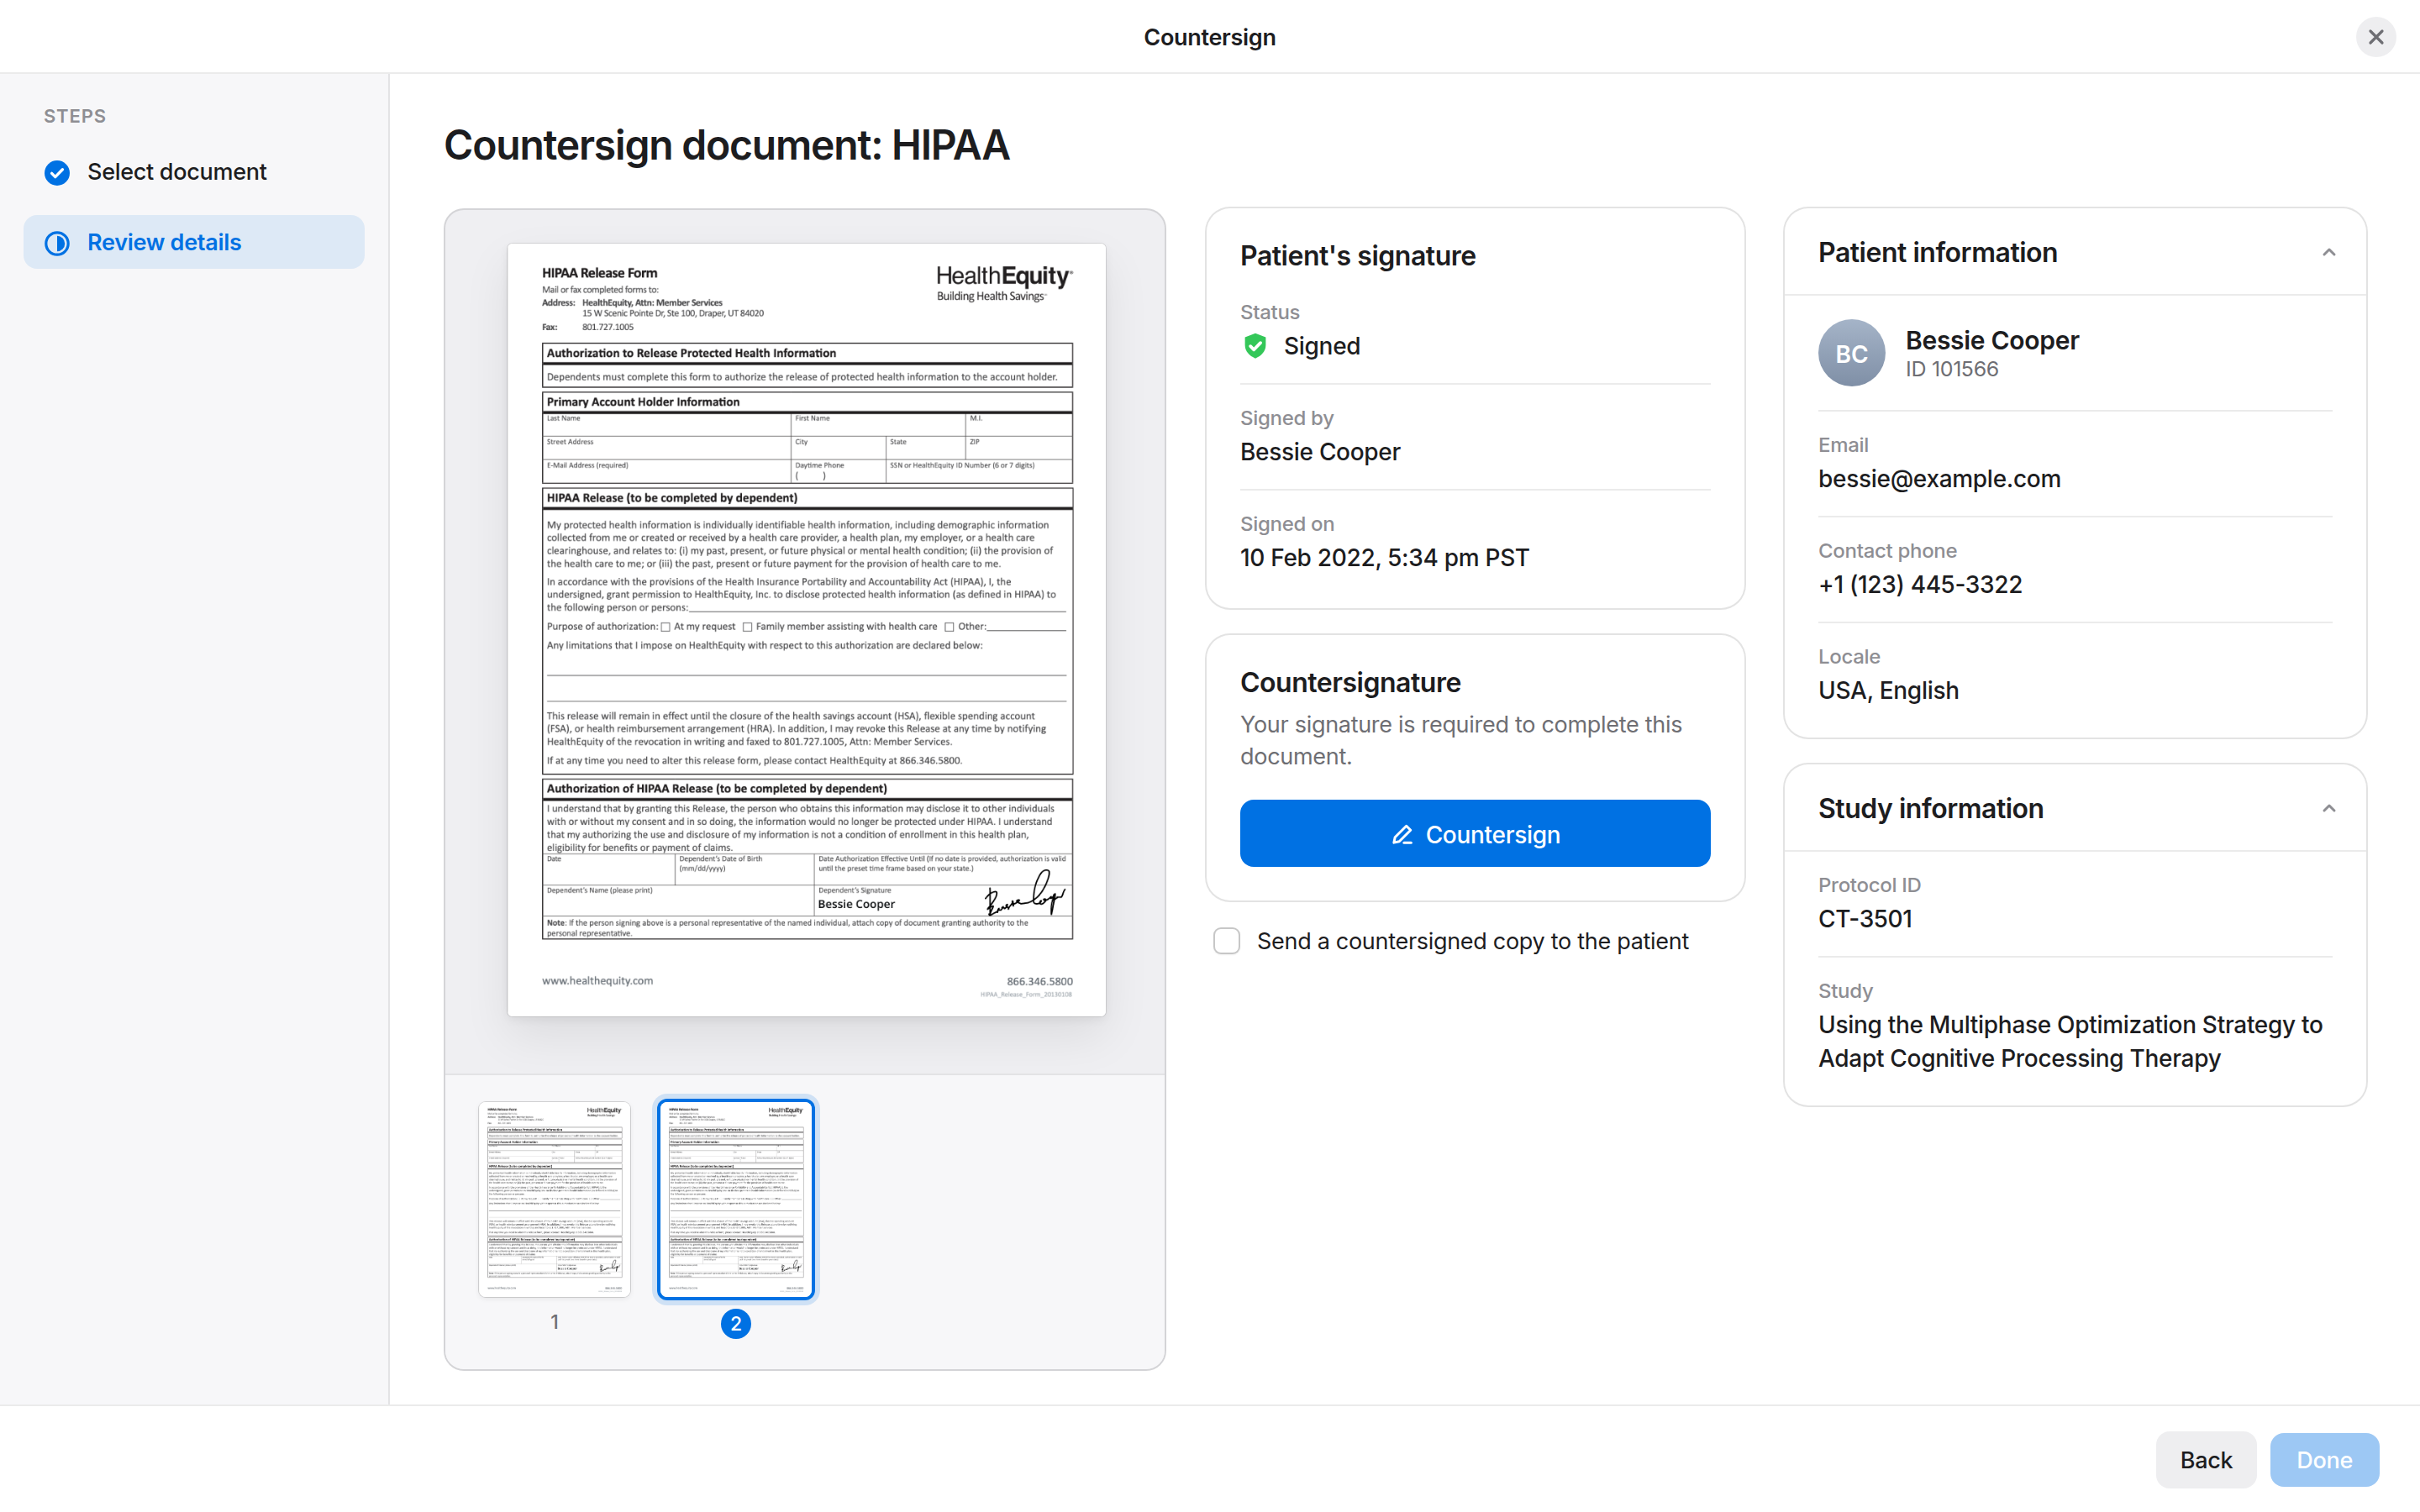Click the Signed by Bessie Cooper value
Screen dimensions: 2420x1512
1320,451
